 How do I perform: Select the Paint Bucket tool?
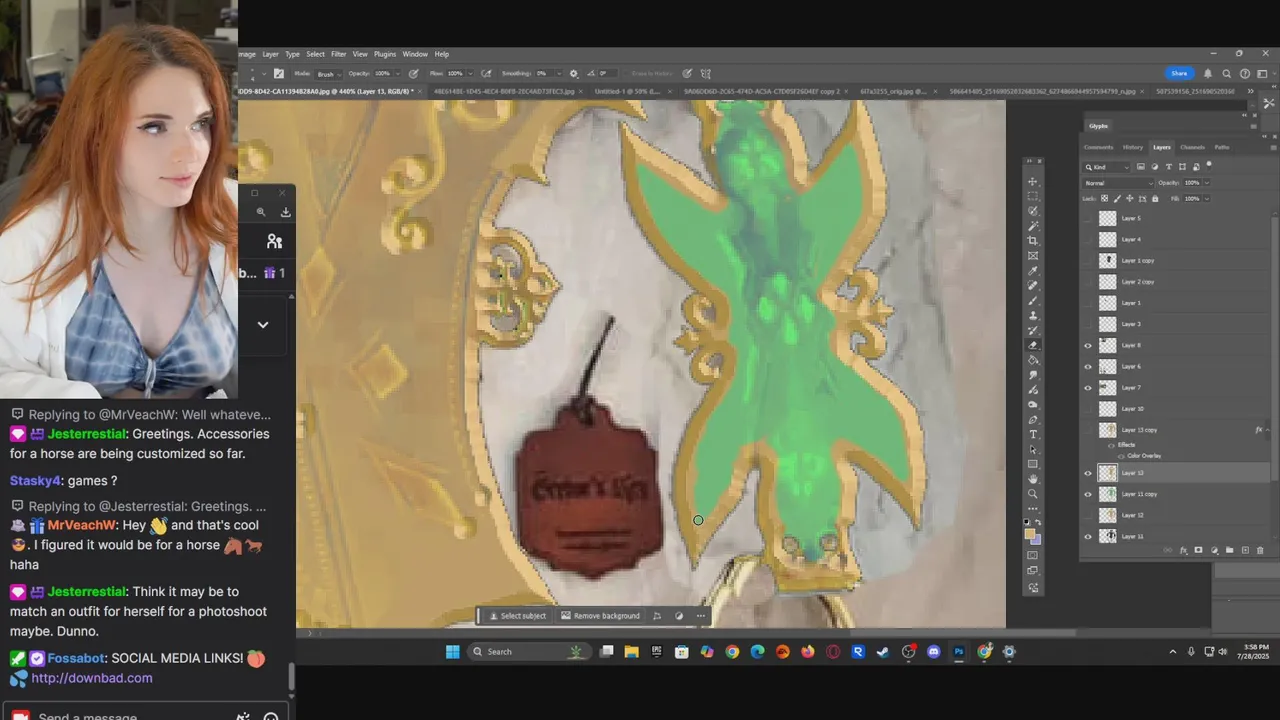tap(1033, 358)
